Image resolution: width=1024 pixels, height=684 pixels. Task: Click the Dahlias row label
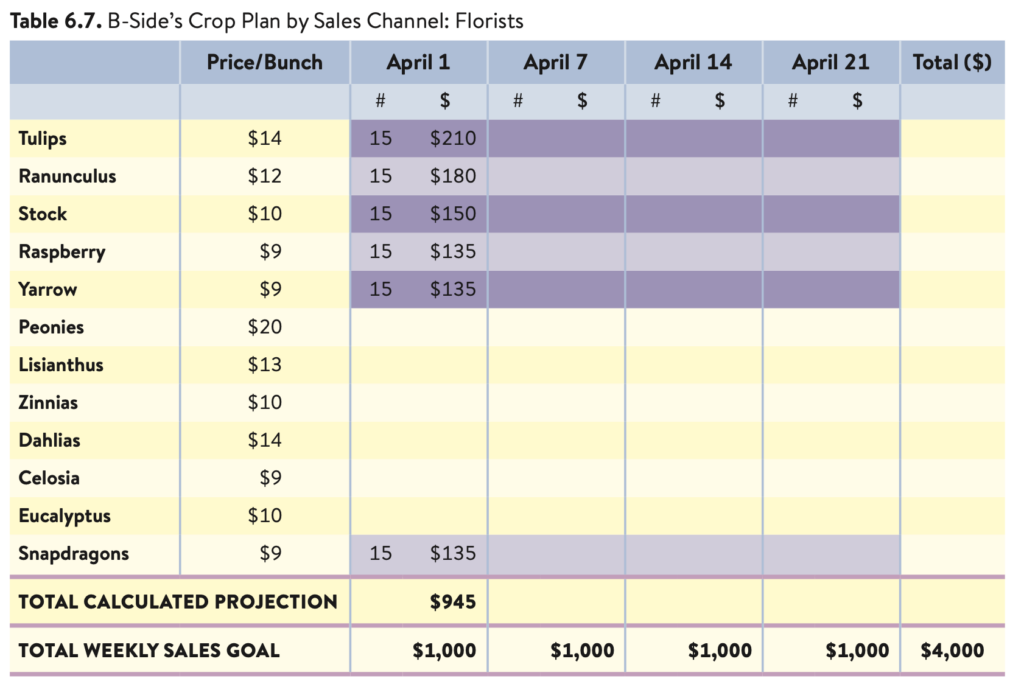pos(49,440)
